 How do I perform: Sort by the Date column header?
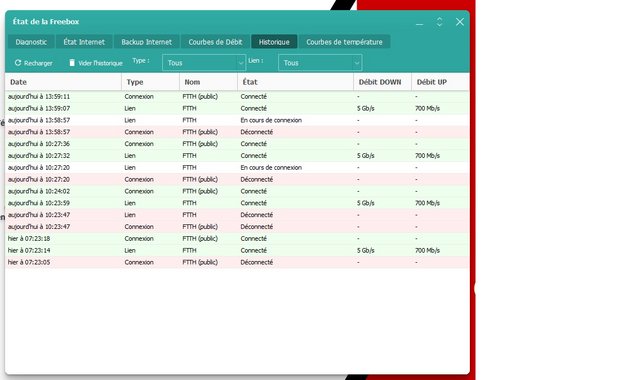point(63,82)
